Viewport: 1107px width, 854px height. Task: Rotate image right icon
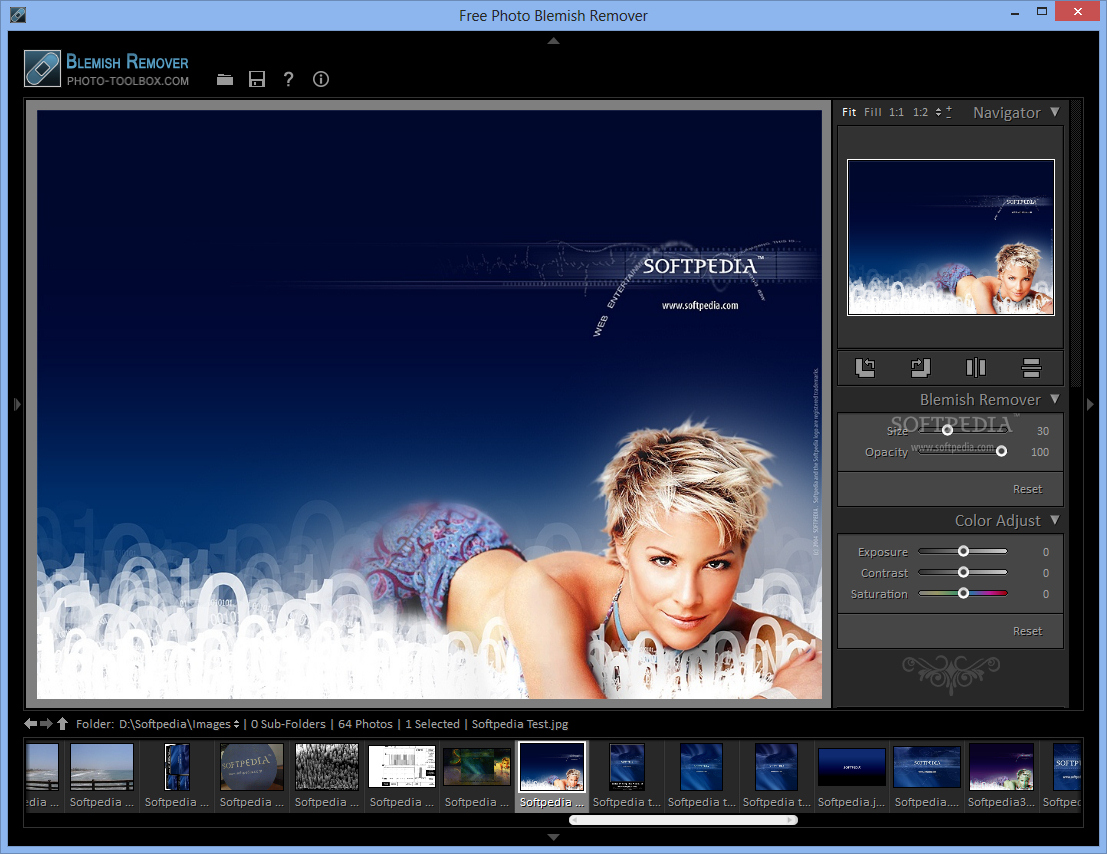click(921, 367)
